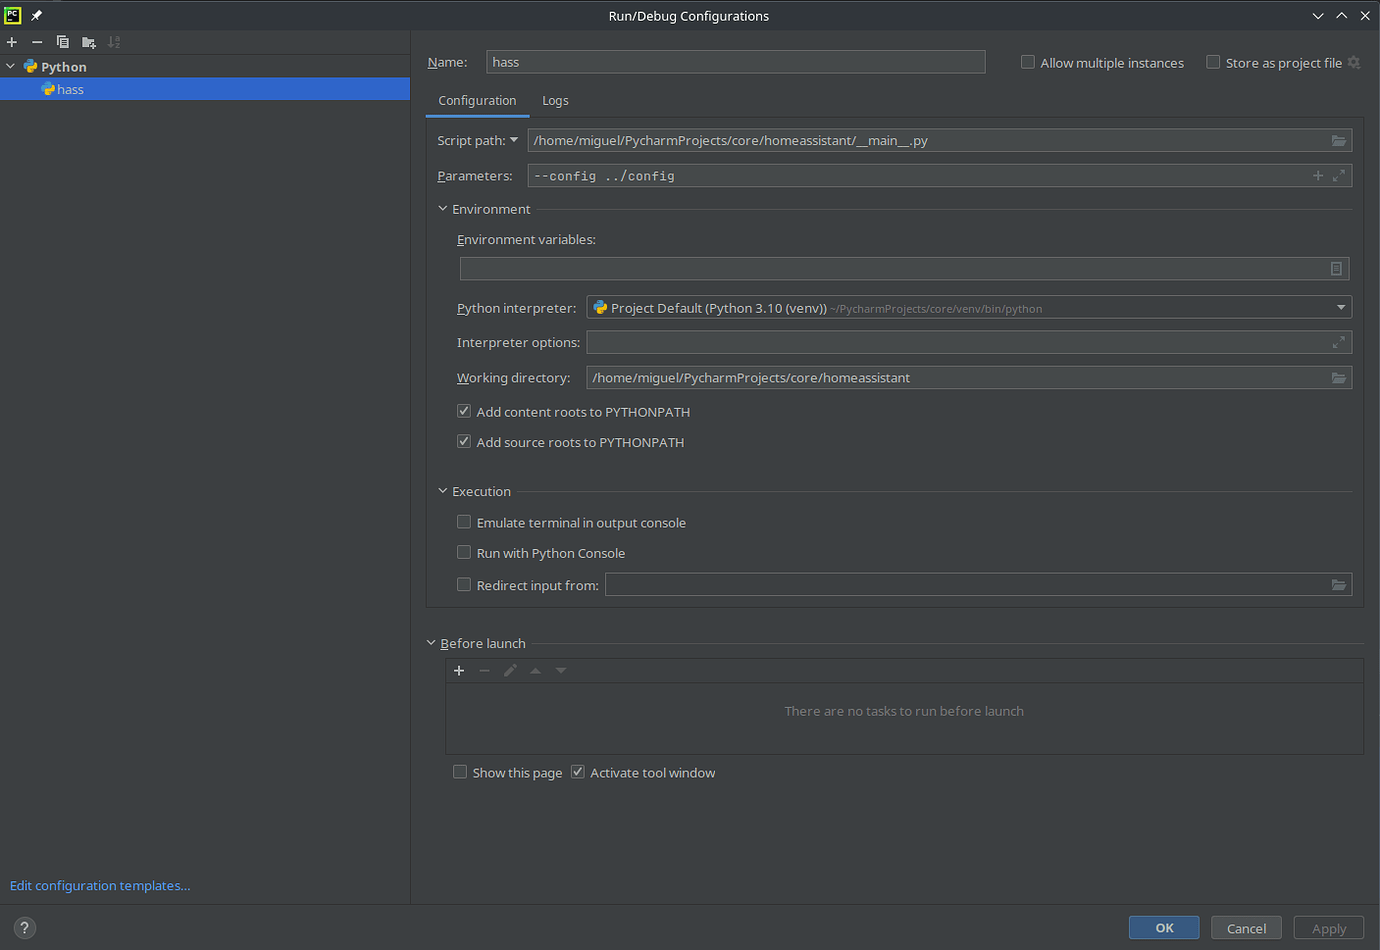Open Edit configuration templates
The width and height of the screenshot is (1380, 950).
(99, 885)
